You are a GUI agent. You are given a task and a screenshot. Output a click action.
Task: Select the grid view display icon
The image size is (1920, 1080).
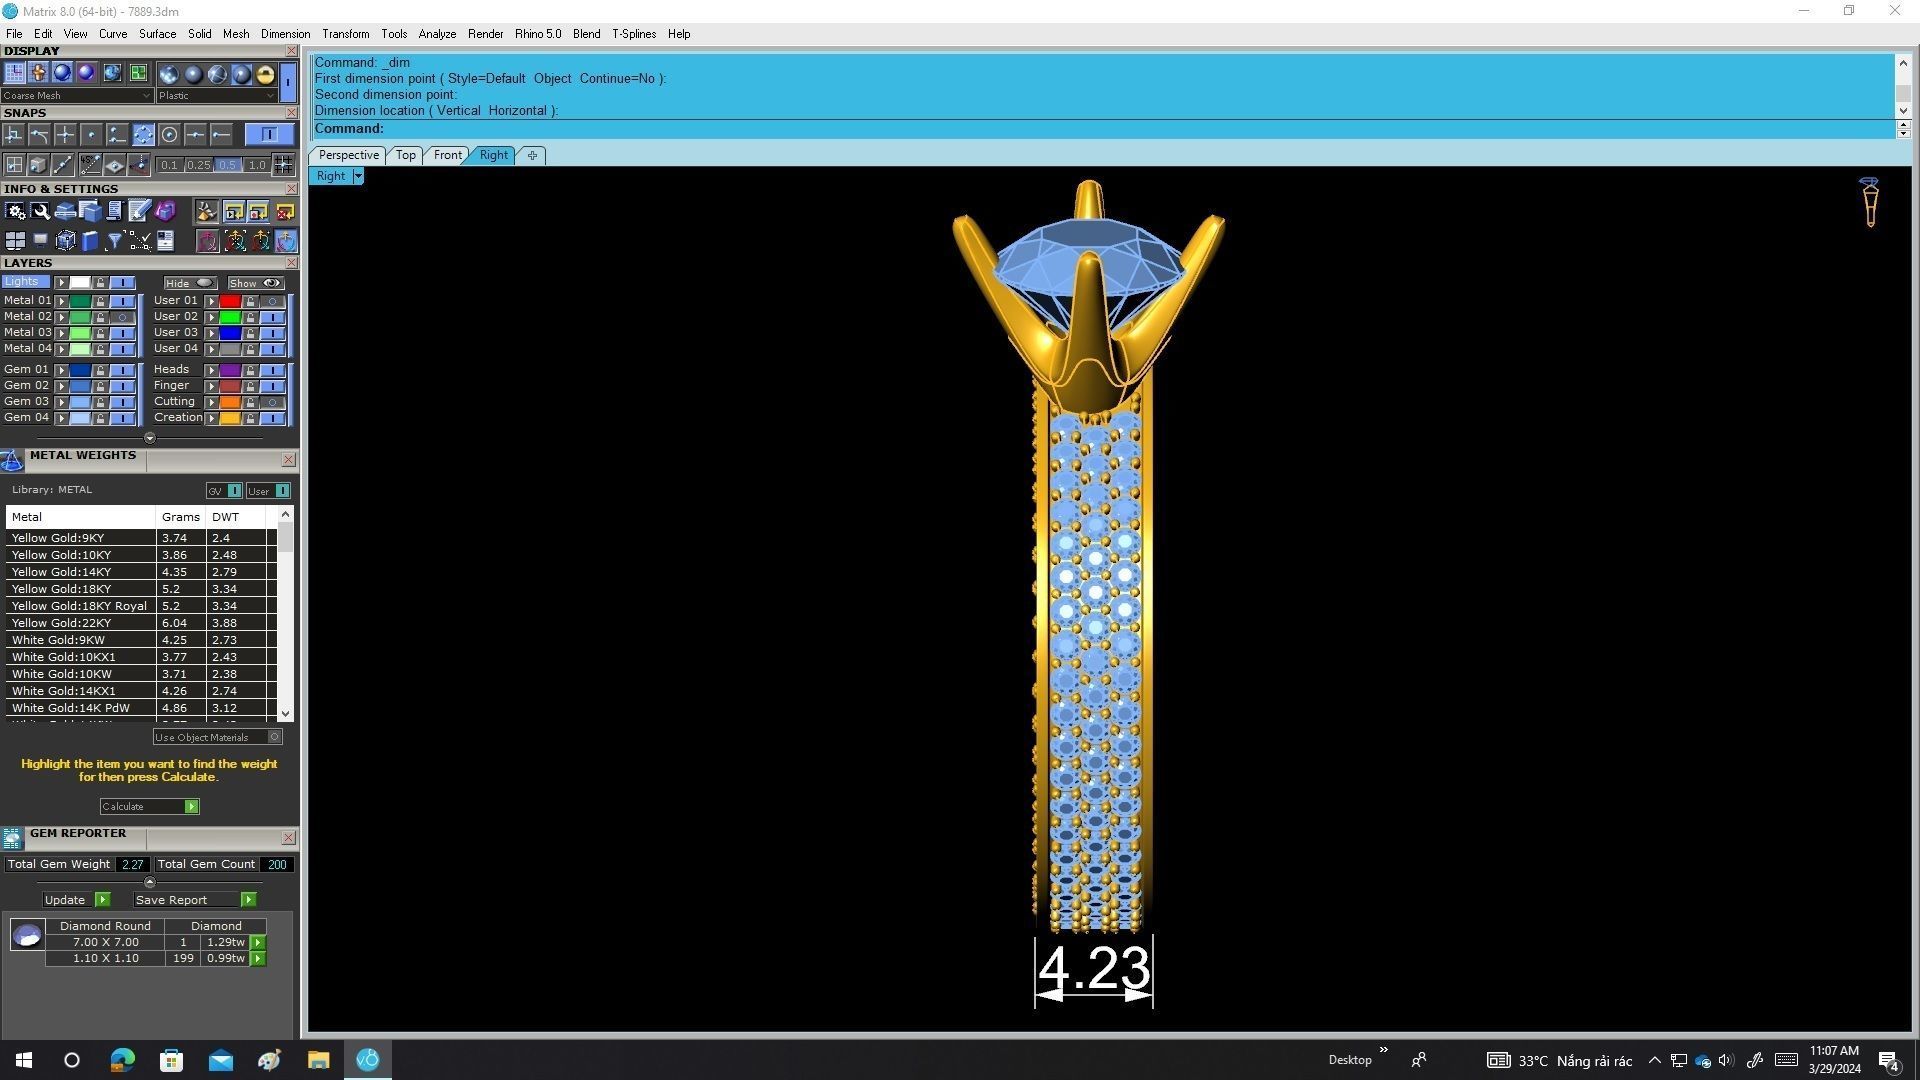(x=14, y=73)
